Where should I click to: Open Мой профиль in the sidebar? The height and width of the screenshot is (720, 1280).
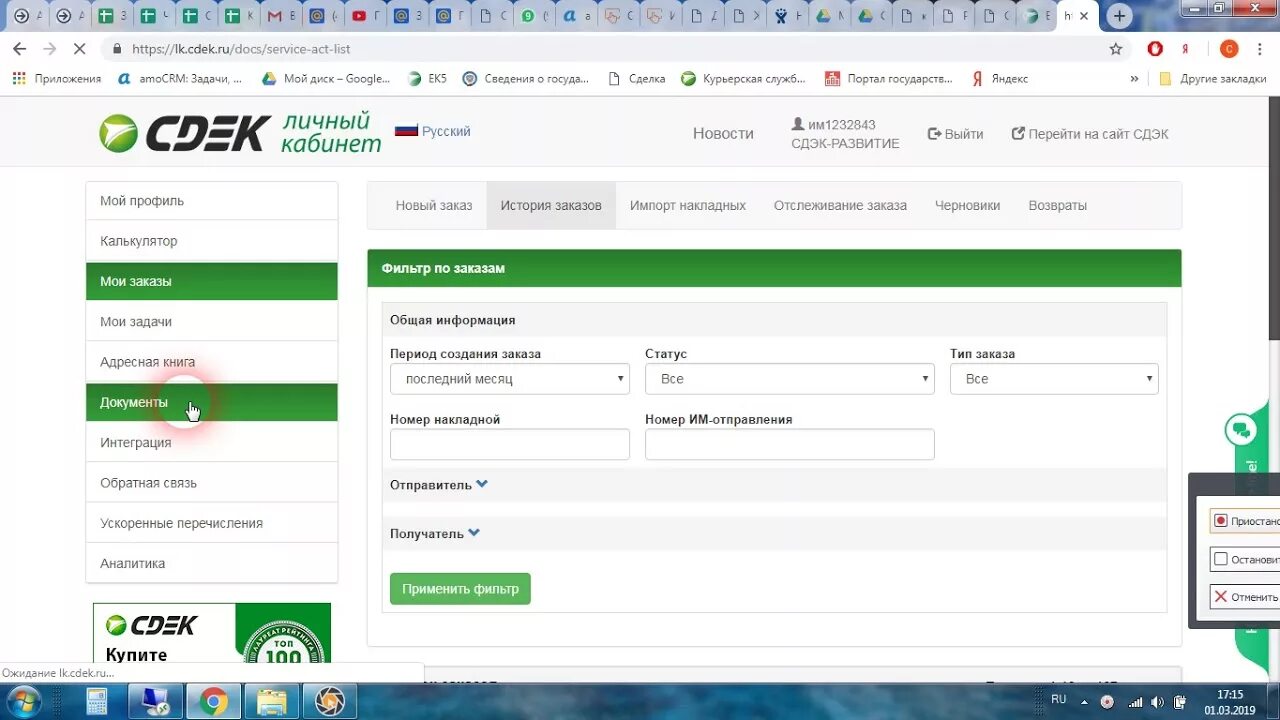[x=212, y=201]
